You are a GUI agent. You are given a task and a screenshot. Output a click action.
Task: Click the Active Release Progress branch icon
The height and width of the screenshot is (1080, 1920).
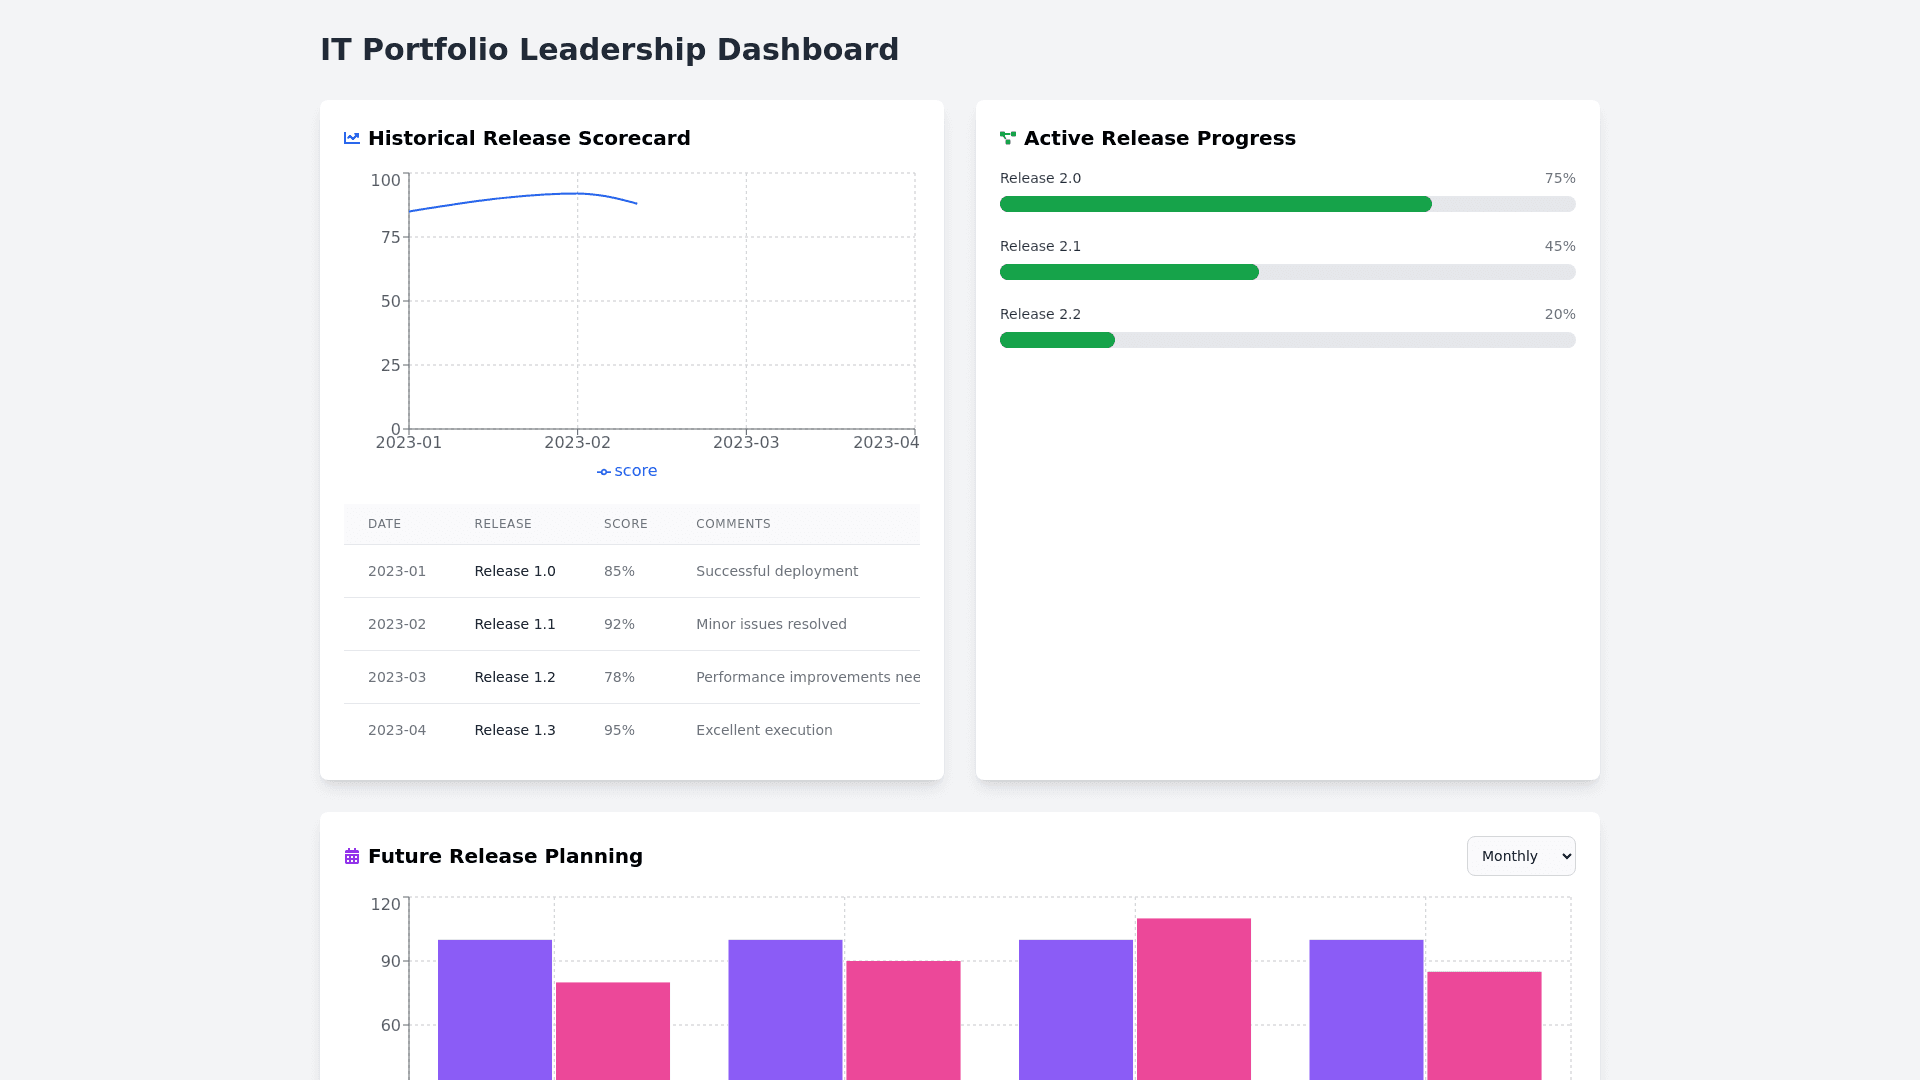1007,138
